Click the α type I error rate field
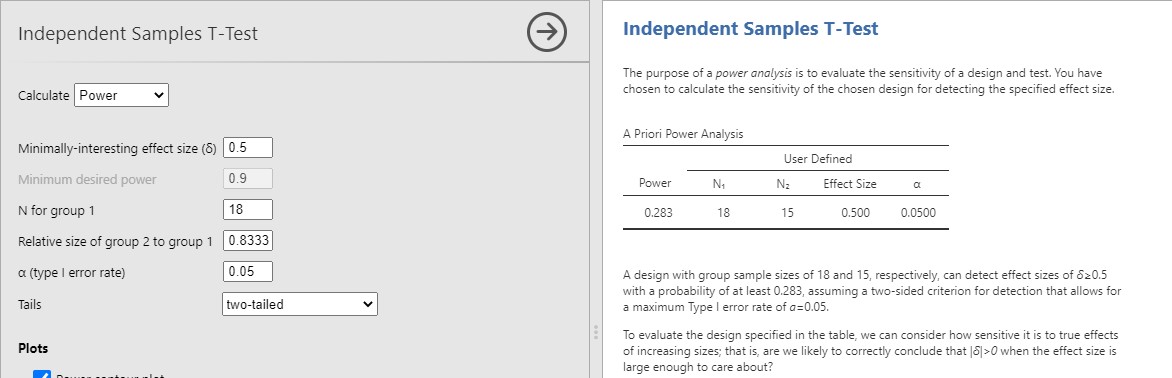This screenshot has height=378, width=1172. click(x=248, y=272)
